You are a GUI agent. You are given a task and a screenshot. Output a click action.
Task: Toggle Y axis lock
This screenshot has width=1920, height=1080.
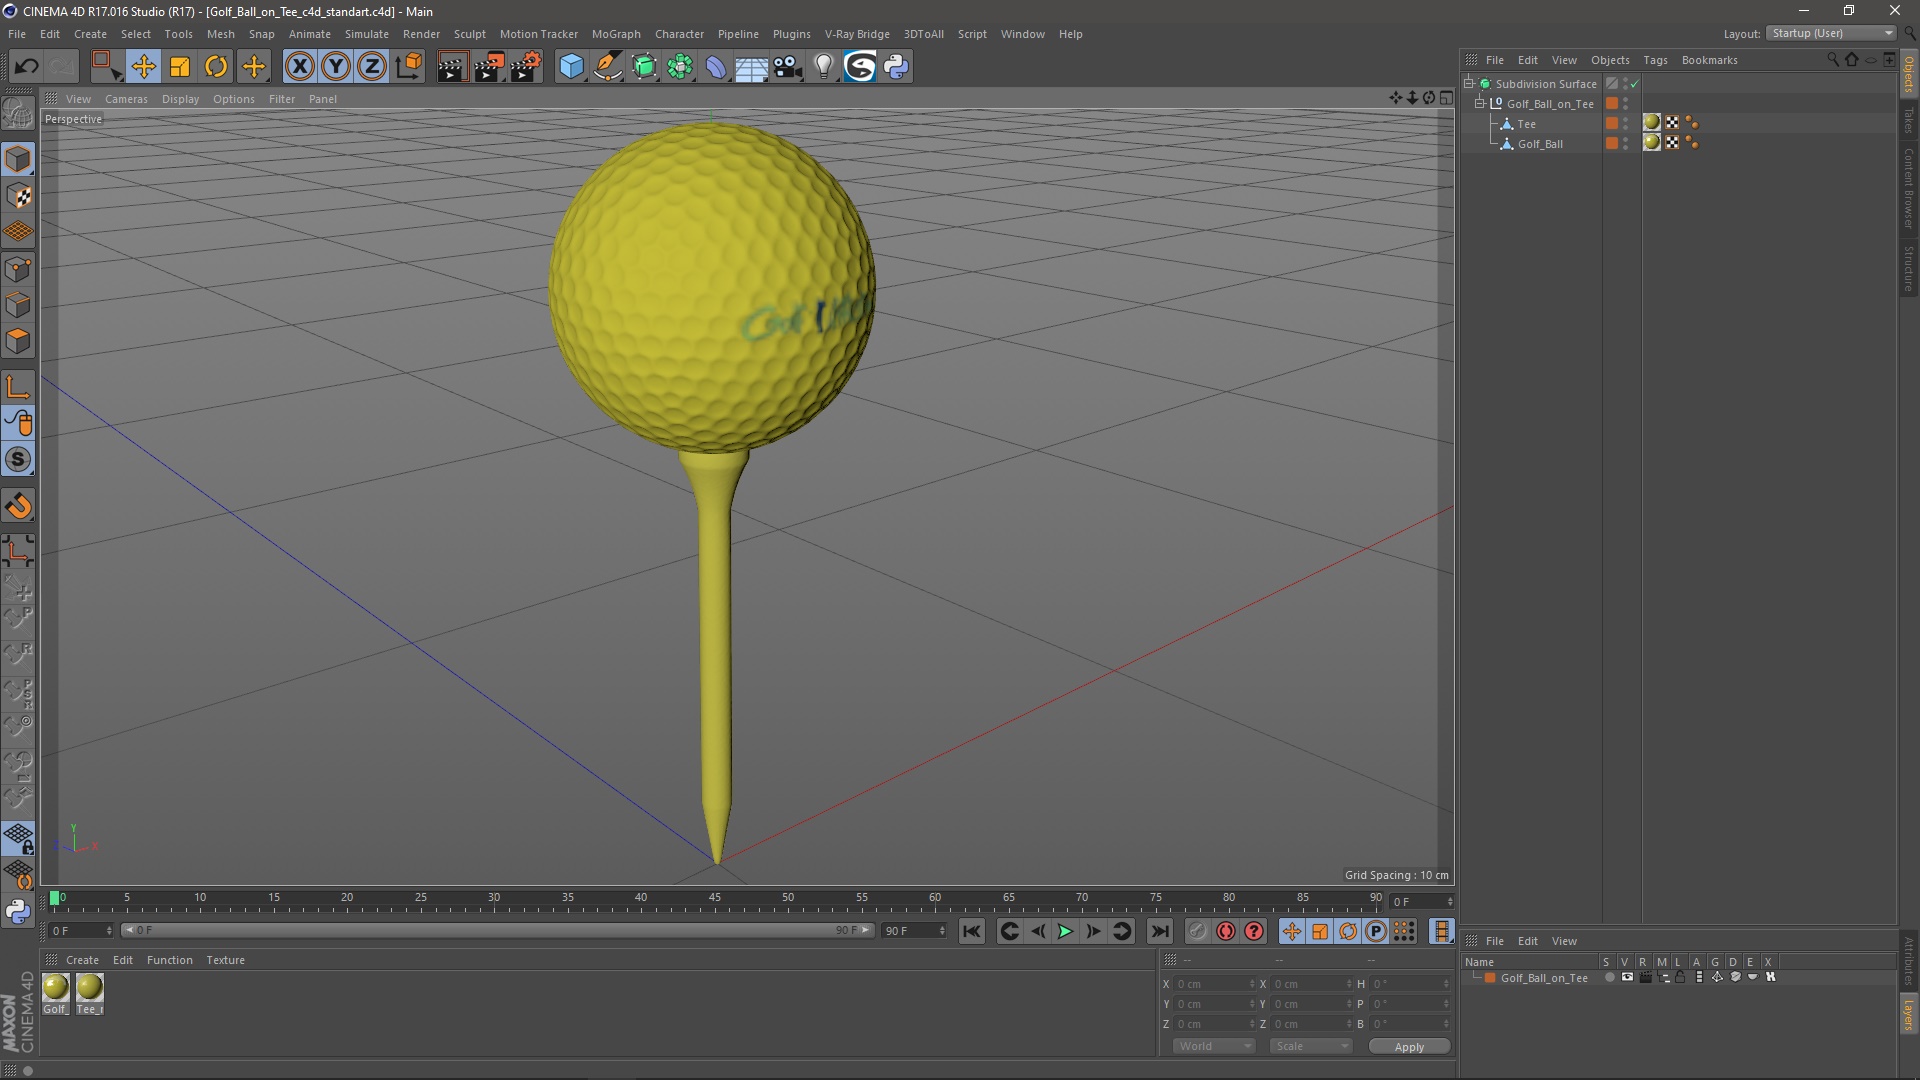[336, 67]
